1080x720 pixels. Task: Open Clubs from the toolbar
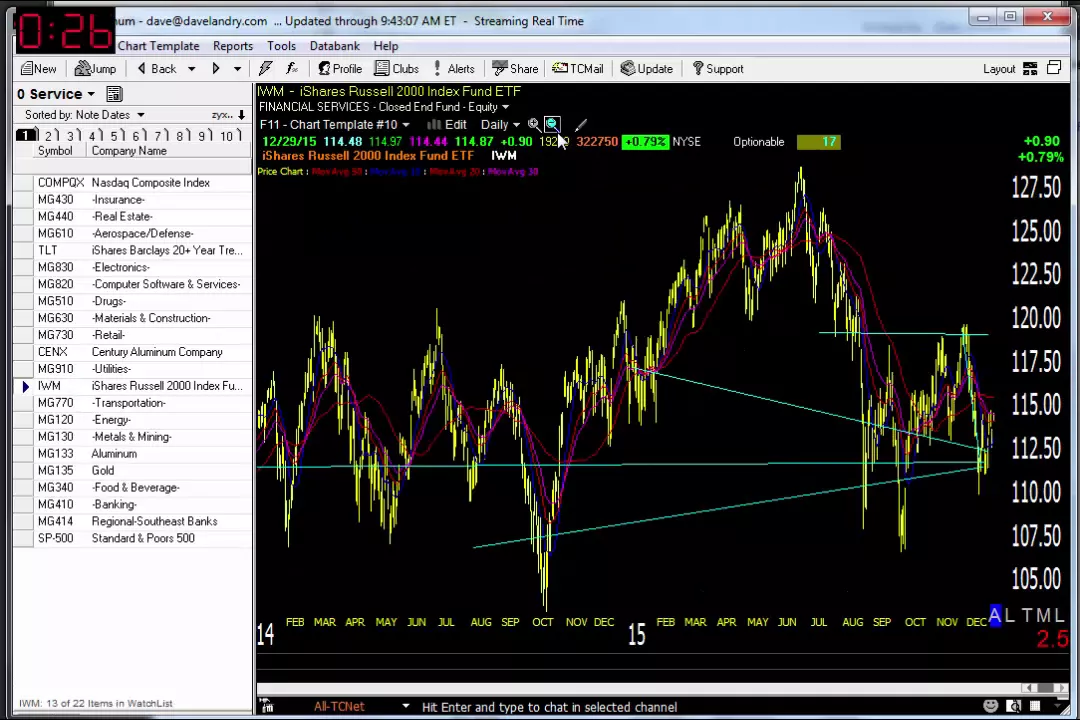pos(396,68)
